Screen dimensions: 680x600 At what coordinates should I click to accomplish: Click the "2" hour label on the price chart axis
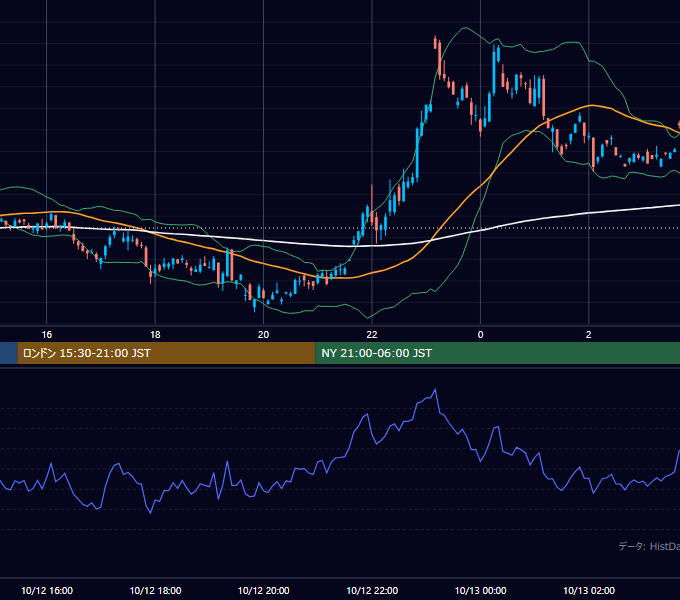pos(588,335)
